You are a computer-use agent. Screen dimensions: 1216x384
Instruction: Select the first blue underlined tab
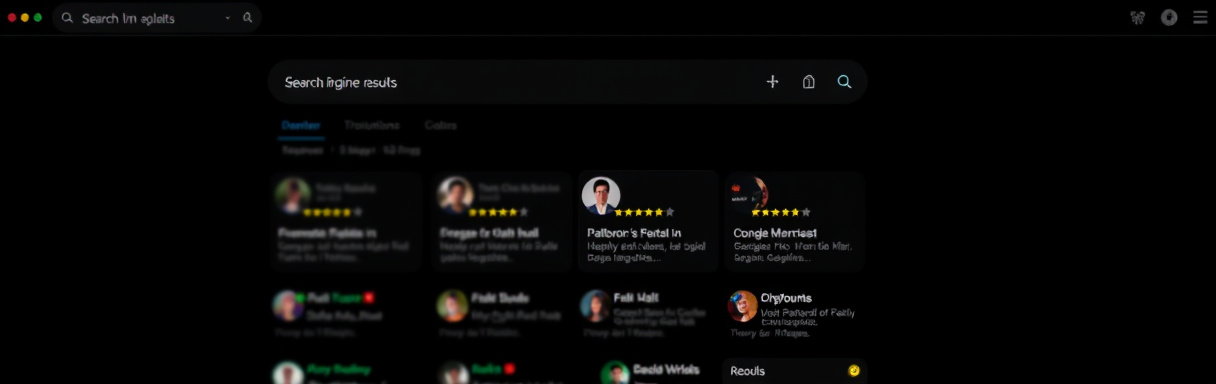[x=301, y=125]
